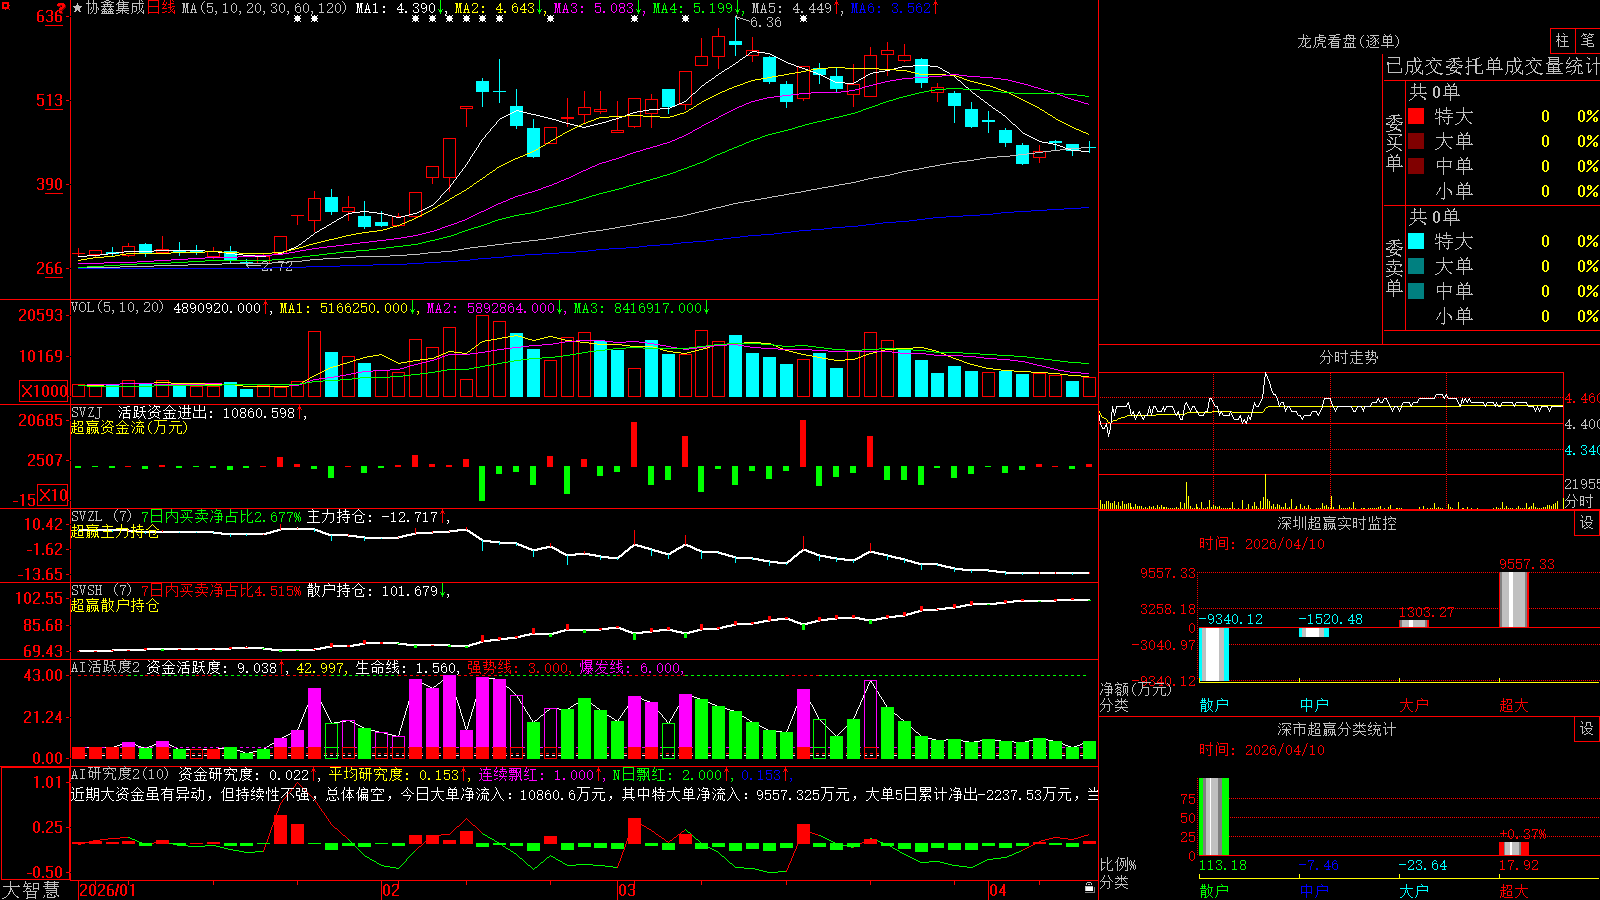Click the dark red 大单 swatch under 委买单
Image resolution: width=1600 pixels, height=900 pixels.
[1416, 141]
